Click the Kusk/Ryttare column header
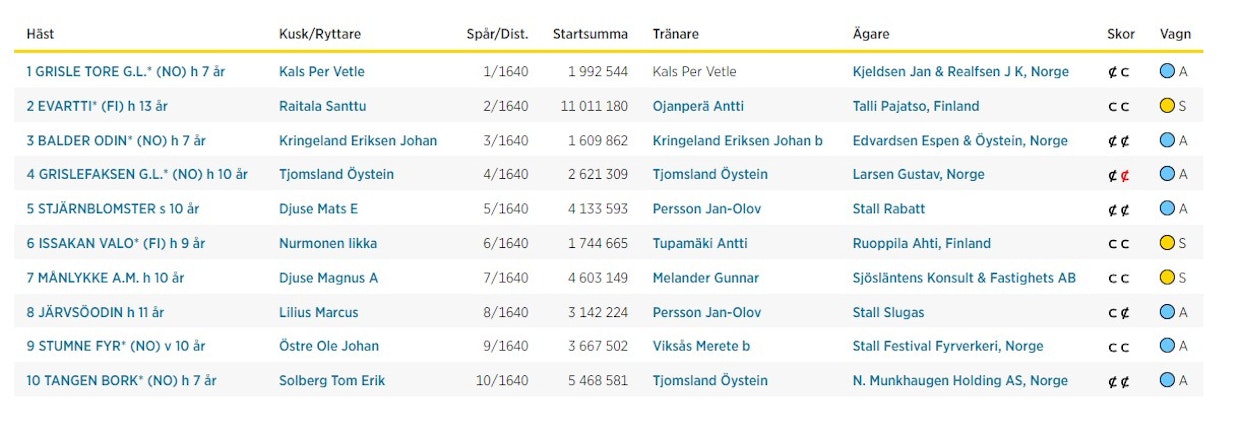Viewport: 1240px width, 429px height. tap(320, 34)
